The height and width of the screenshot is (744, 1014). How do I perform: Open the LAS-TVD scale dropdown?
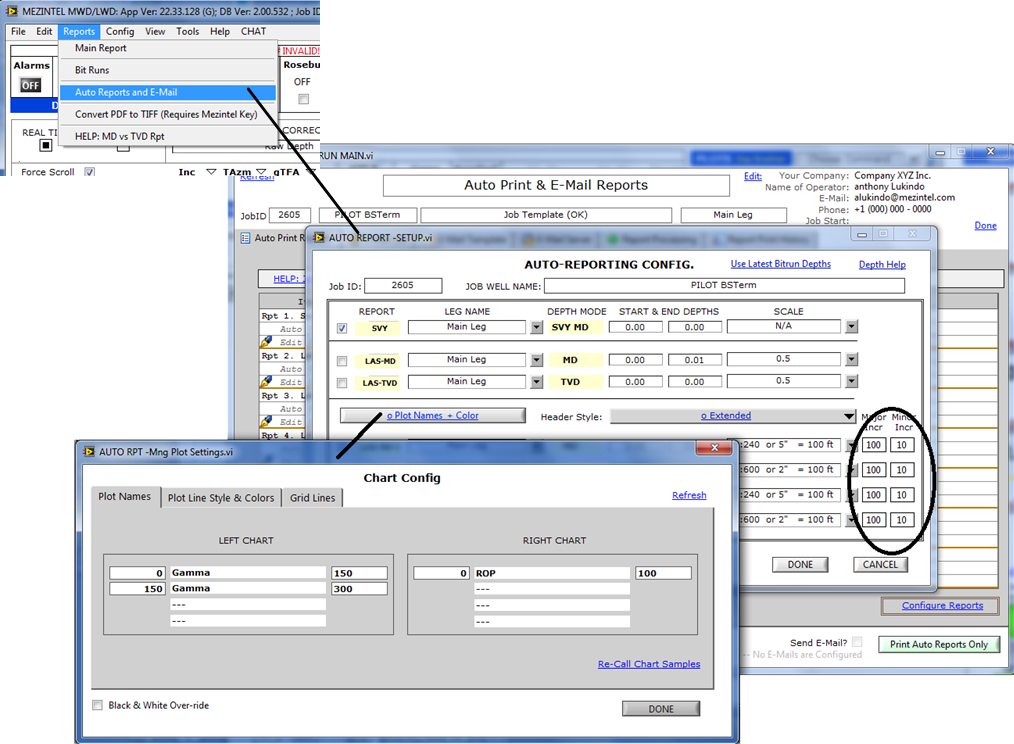[x=852, y=381]
